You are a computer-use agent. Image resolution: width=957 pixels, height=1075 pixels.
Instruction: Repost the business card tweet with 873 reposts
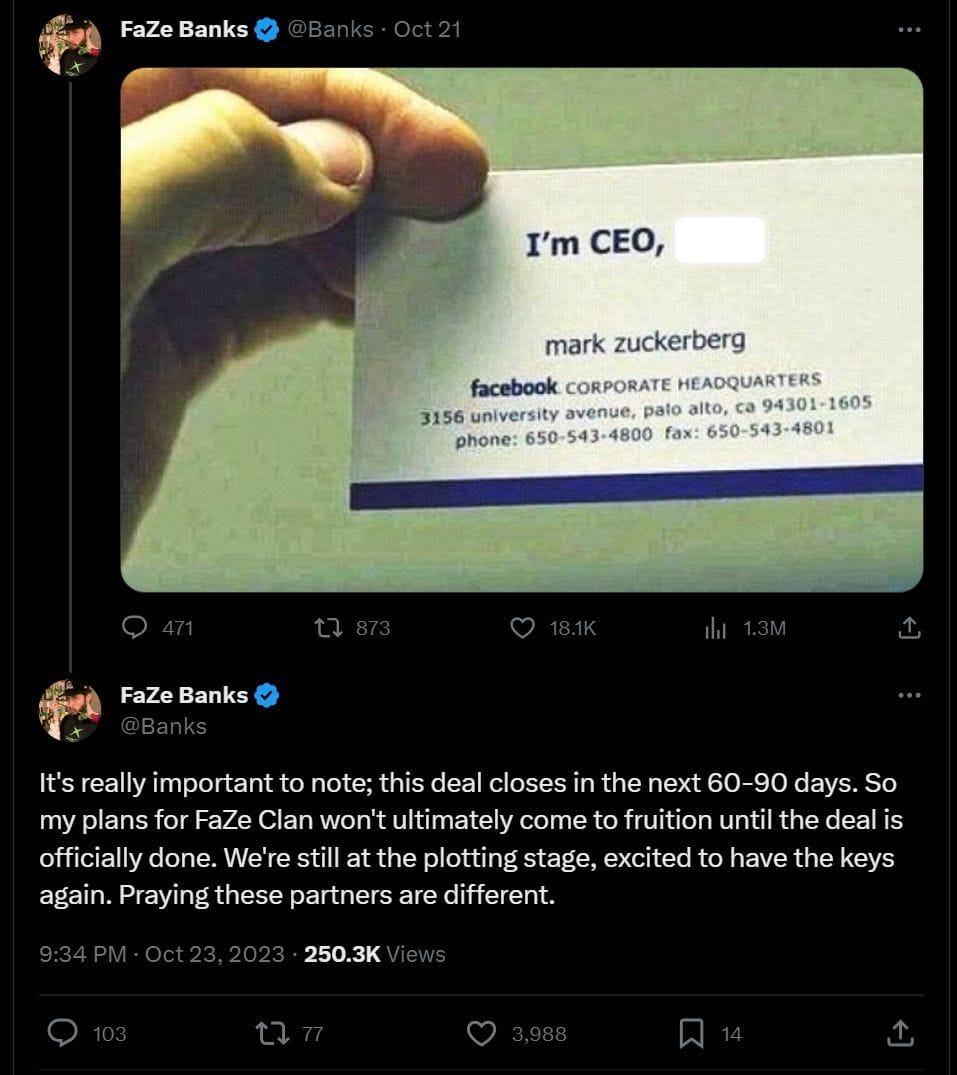327,628
